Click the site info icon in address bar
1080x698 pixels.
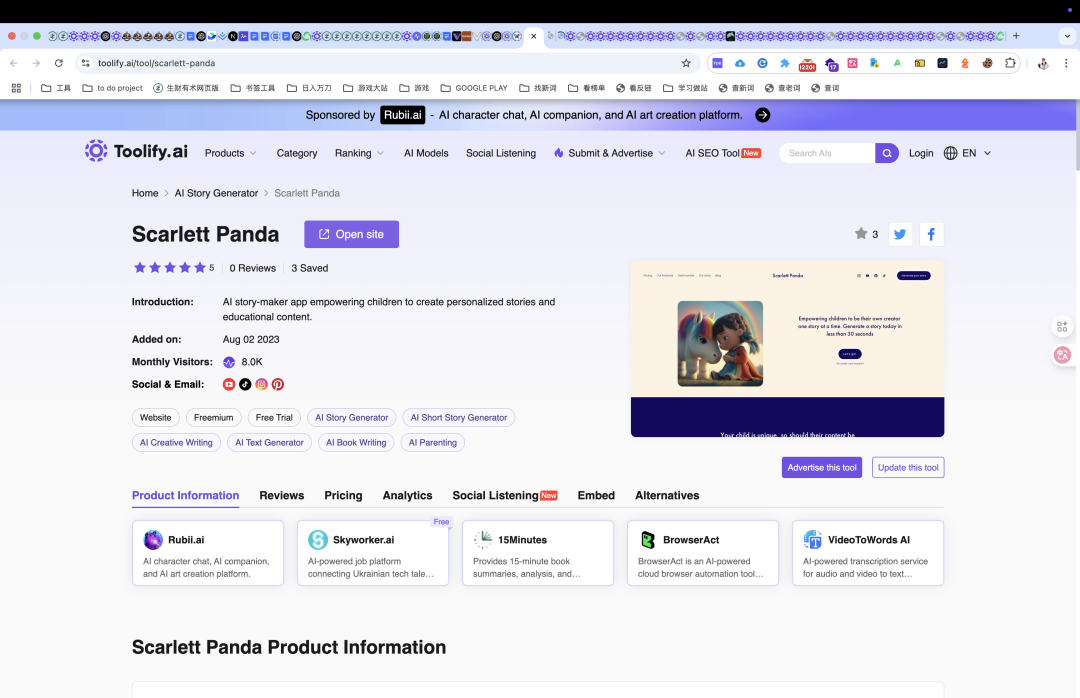click(85, 63)
